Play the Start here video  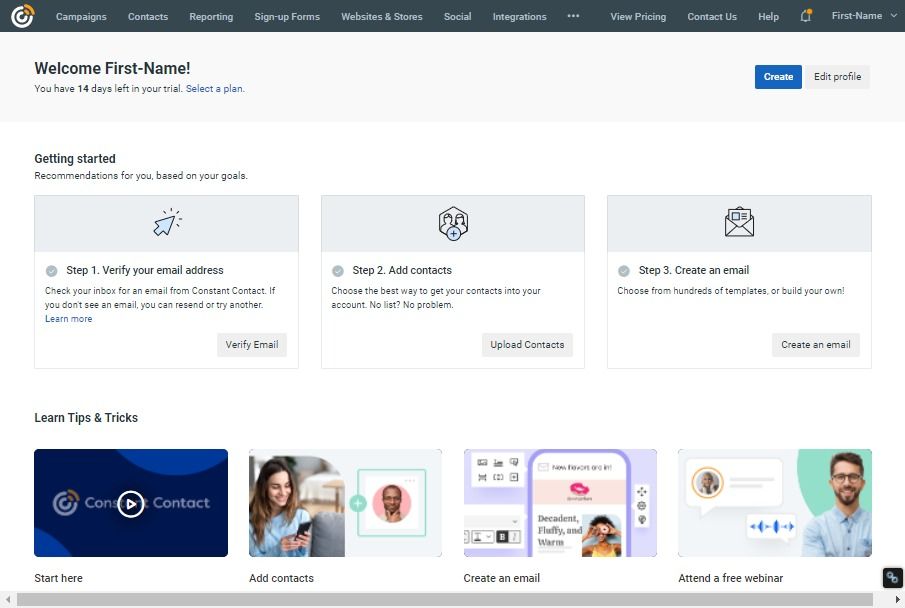click(x=131, y=503)
